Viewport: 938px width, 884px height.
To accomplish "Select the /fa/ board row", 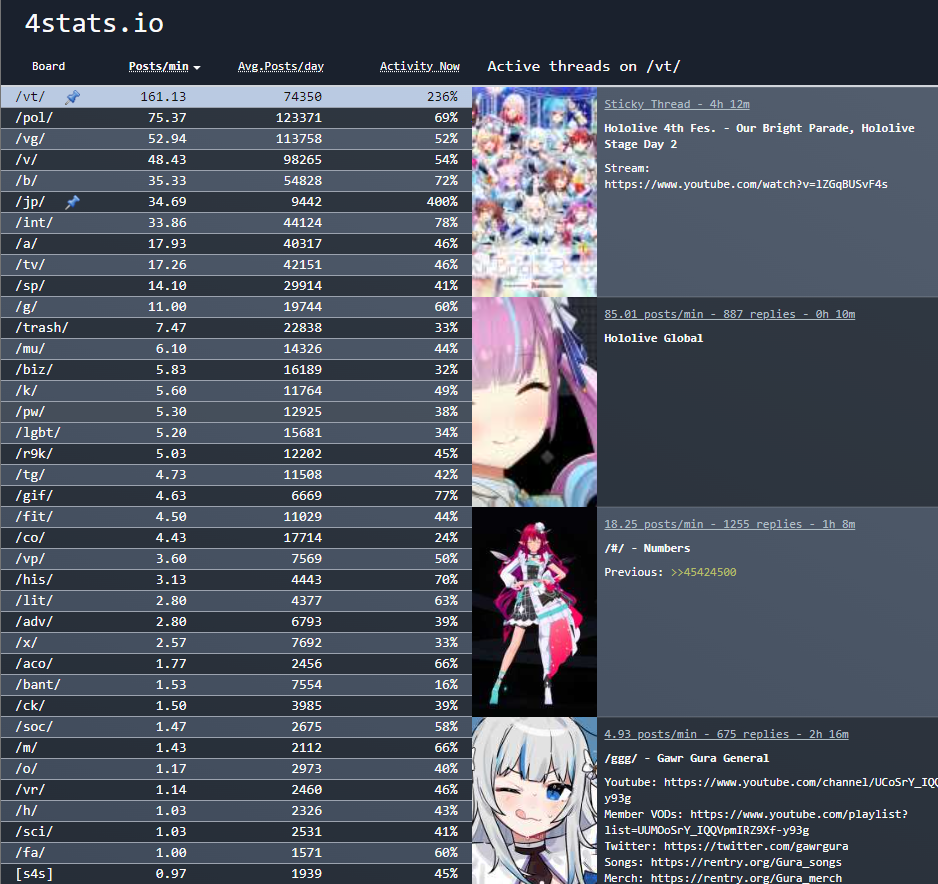I will coord(236,853).
